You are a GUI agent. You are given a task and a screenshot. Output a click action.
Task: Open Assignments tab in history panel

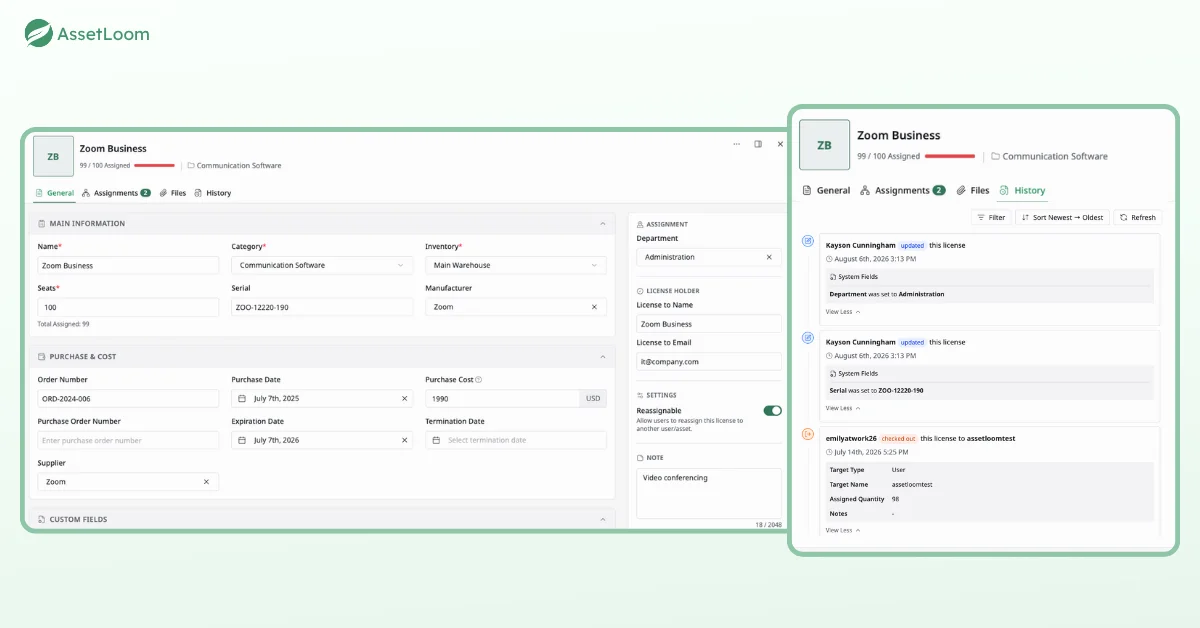pyautogui.click(x=902, y=190)
